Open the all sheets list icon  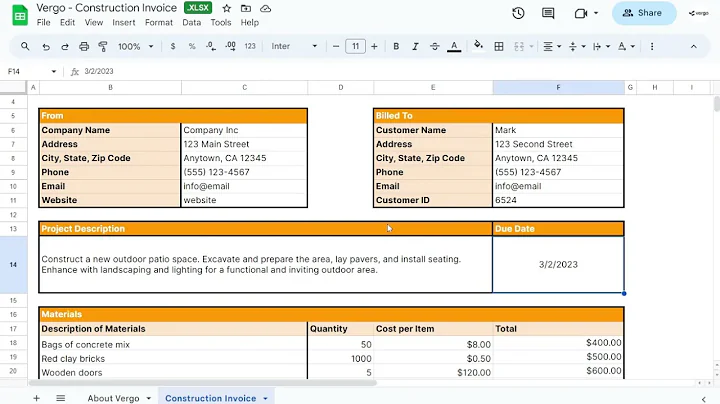(61, 398)
